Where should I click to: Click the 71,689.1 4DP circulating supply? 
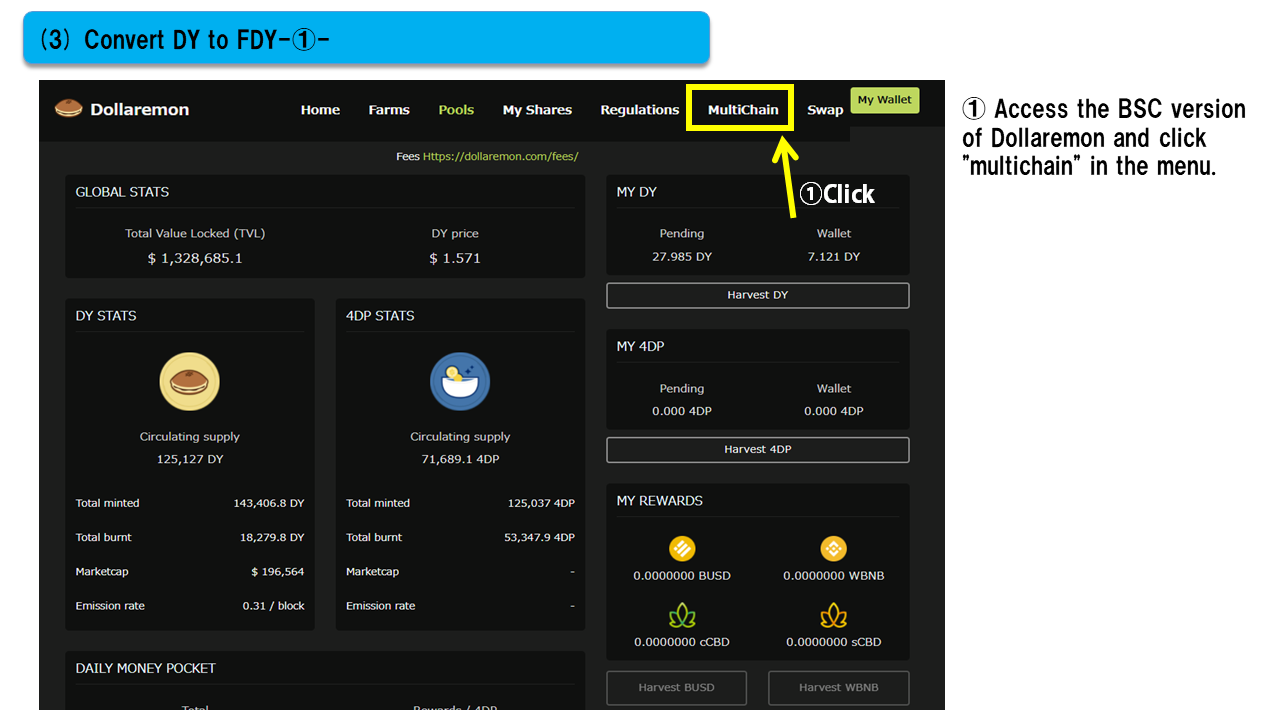click(x=460, y=460)
